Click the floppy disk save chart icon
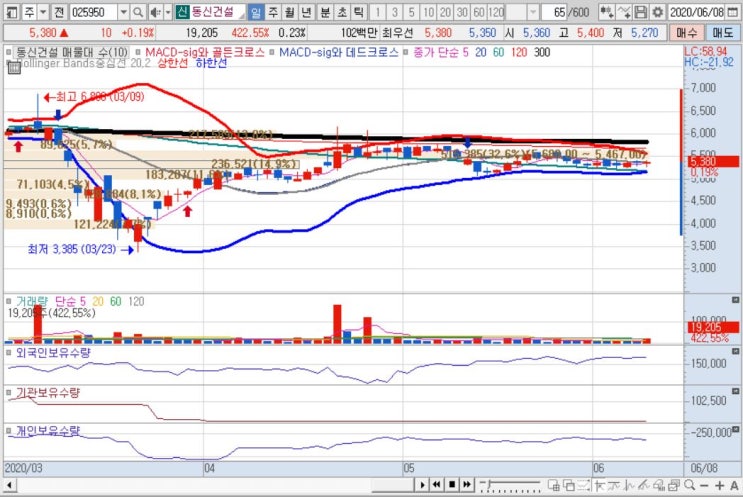Image resolution: width=743 pixels, height=497 pixels. (640, 12)
